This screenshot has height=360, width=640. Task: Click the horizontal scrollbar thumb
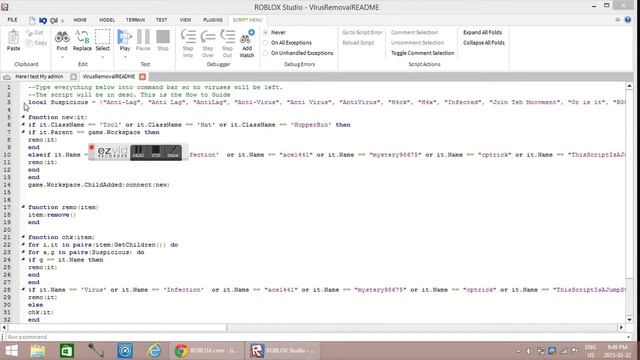pyautogui.click(x=118, y=327)
